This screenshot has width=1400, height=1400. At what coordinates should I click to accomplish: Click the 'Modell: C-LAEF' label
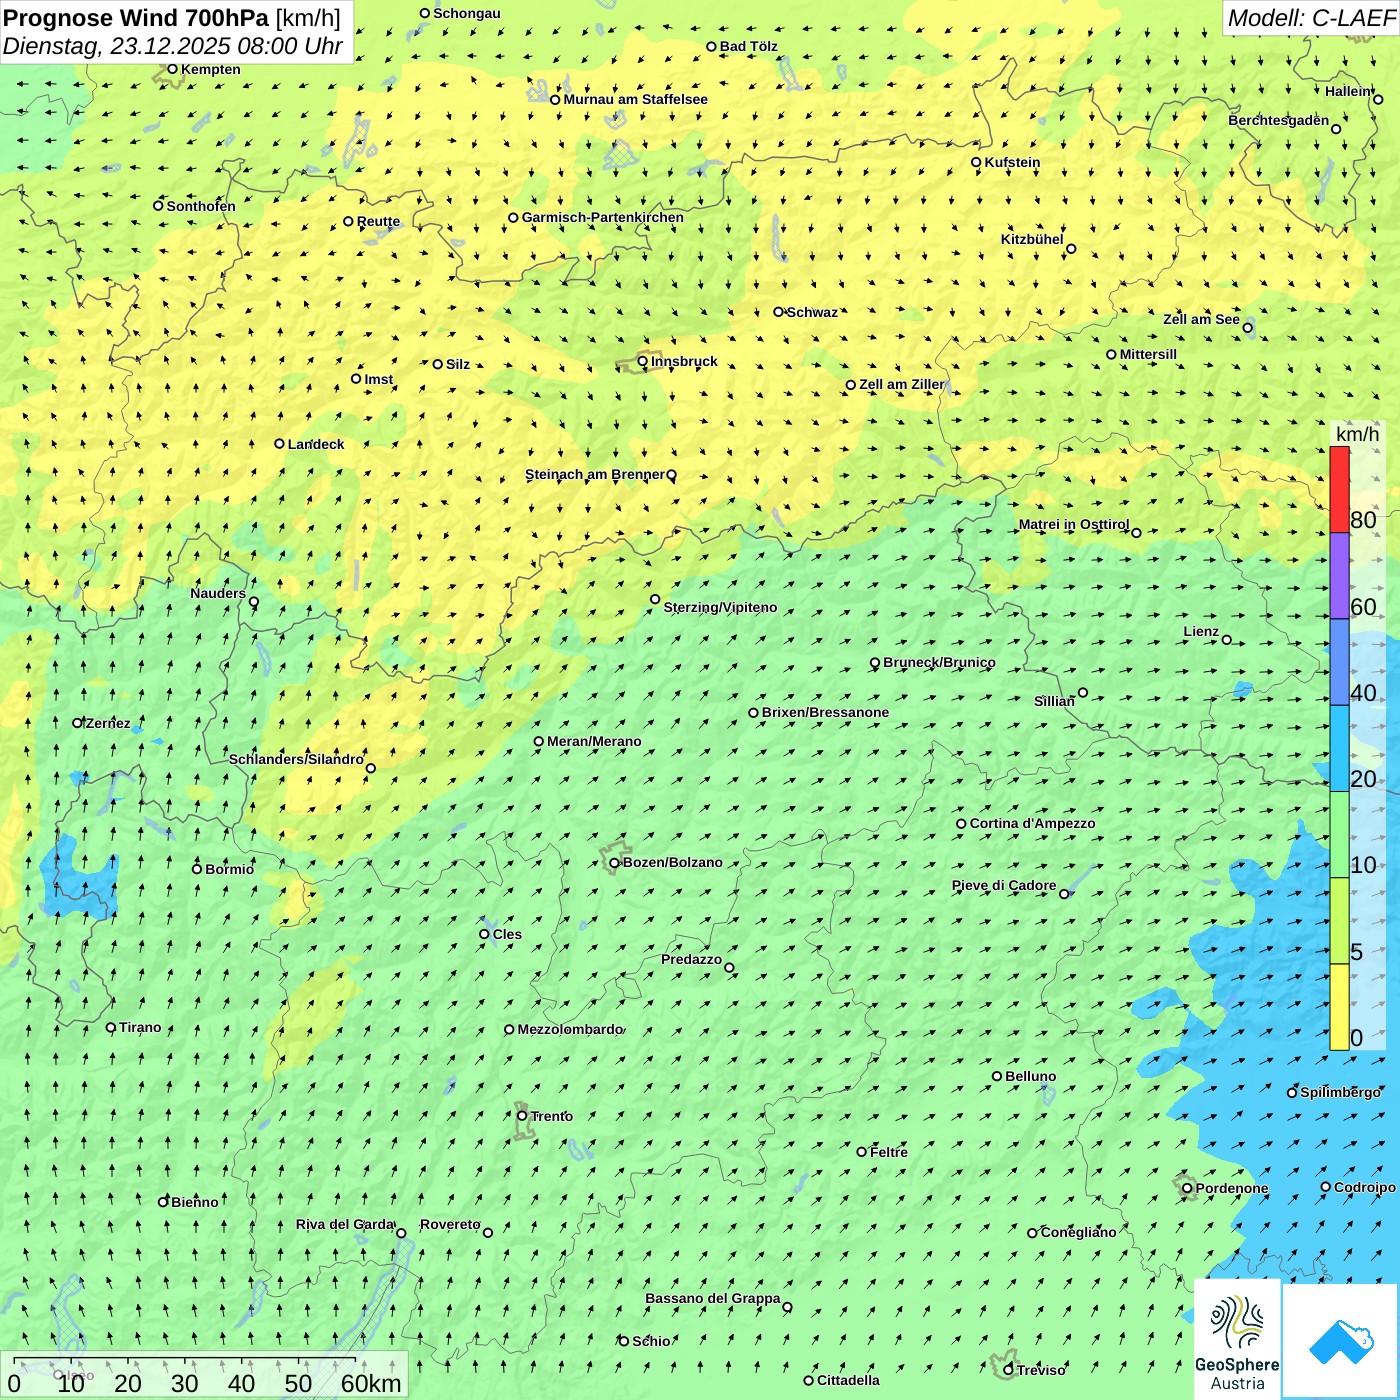coord(1310,18)
